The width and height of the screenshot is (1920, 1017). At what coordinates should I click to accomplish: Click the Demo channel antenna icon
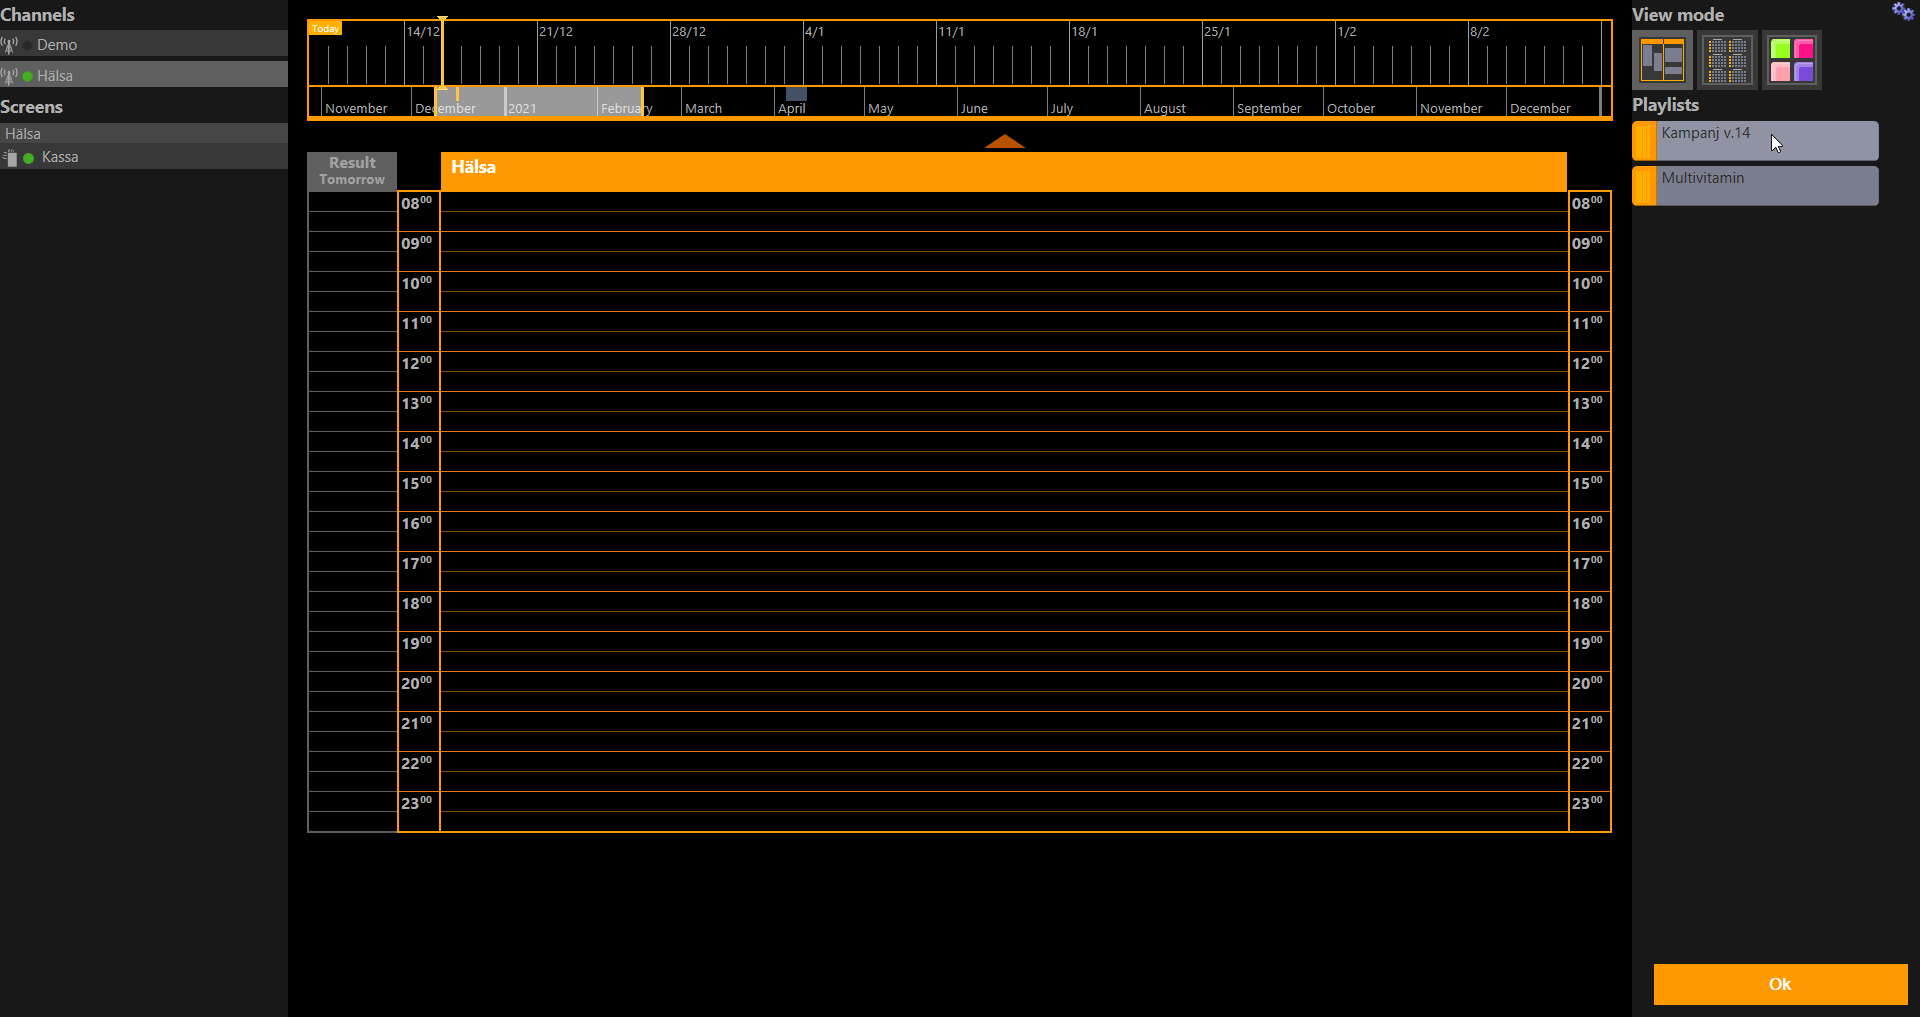10,45
